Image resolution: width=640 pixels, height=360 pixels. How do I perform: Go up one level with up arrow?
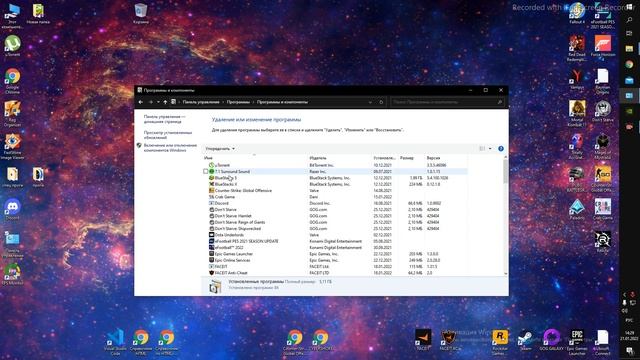pyautogui.click(x=165, y=102)
